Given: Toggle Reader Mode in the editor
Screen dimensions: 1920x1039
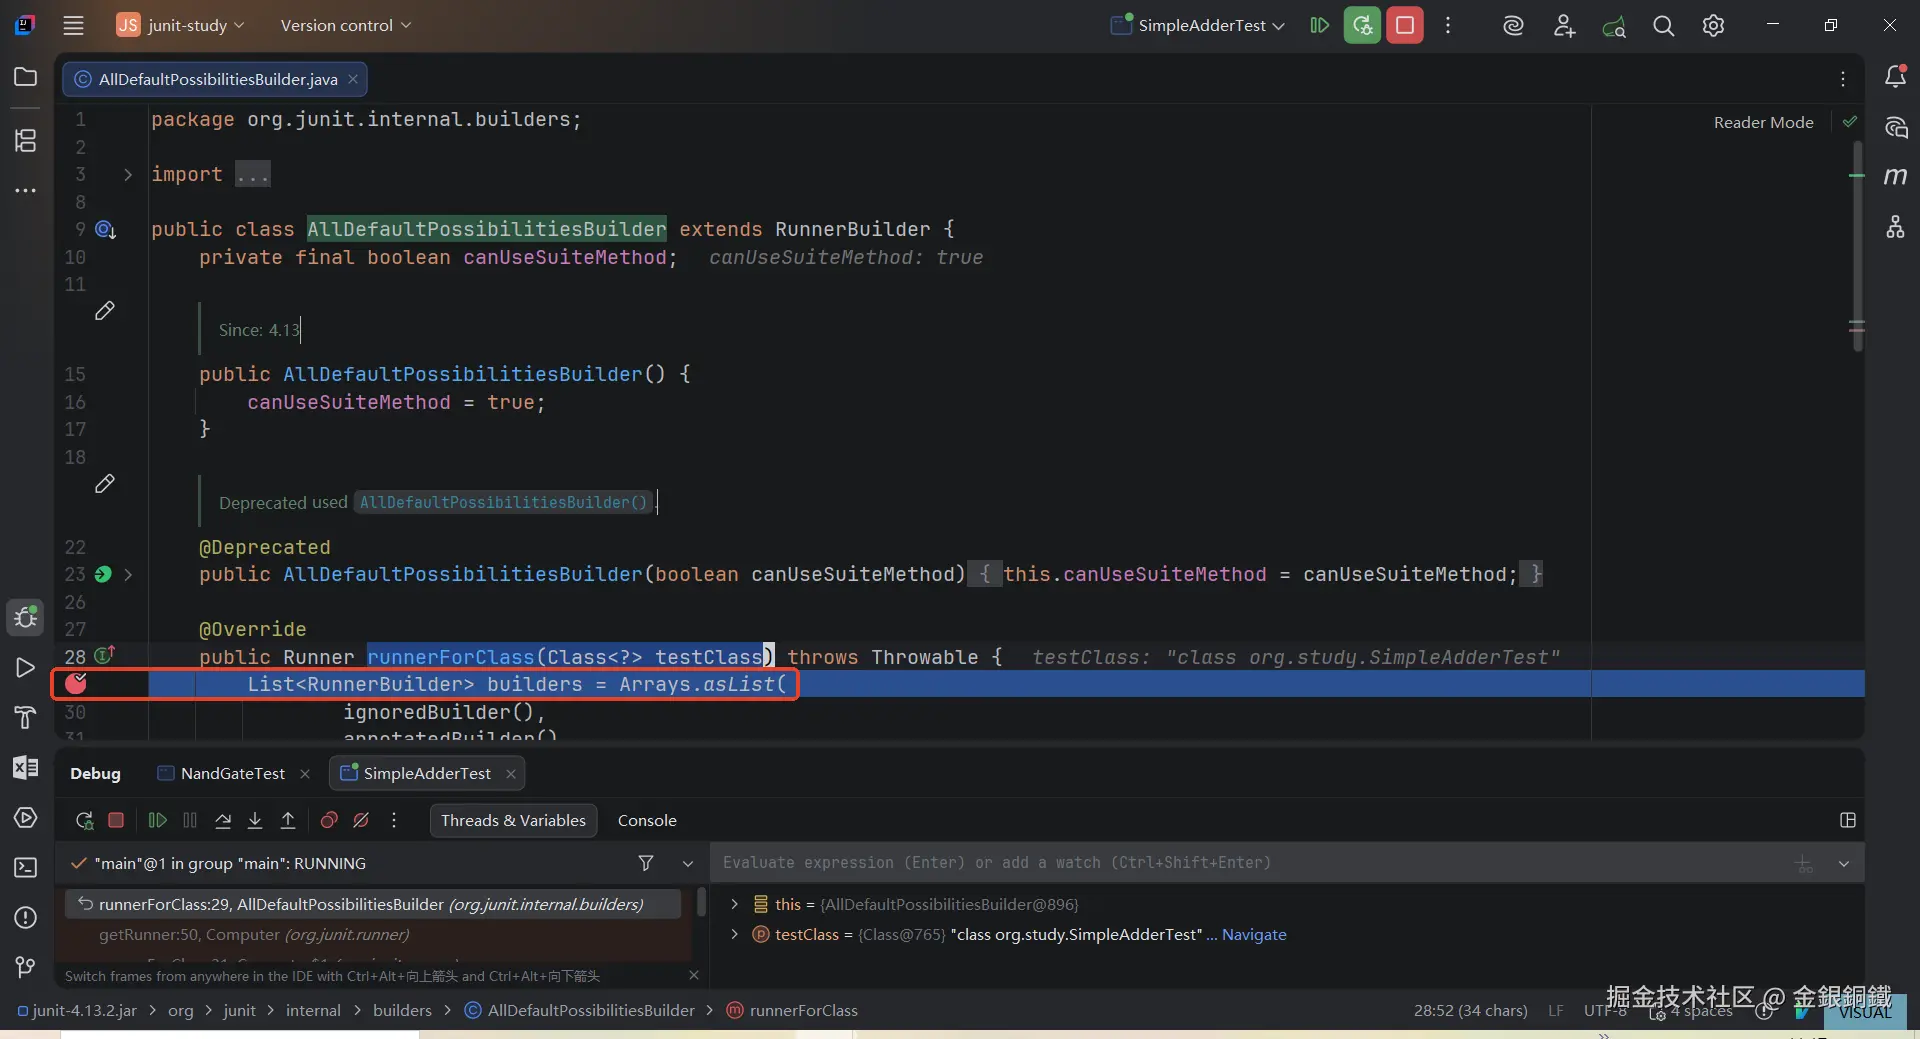Looking at the screenshot, I should pos(1763,122).
